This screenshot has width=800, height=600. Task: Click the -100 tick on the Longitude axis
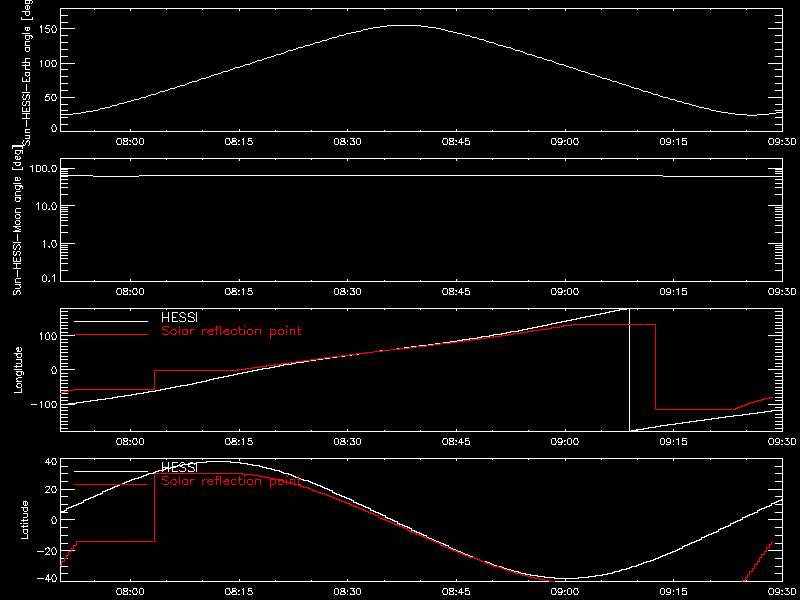43,404
